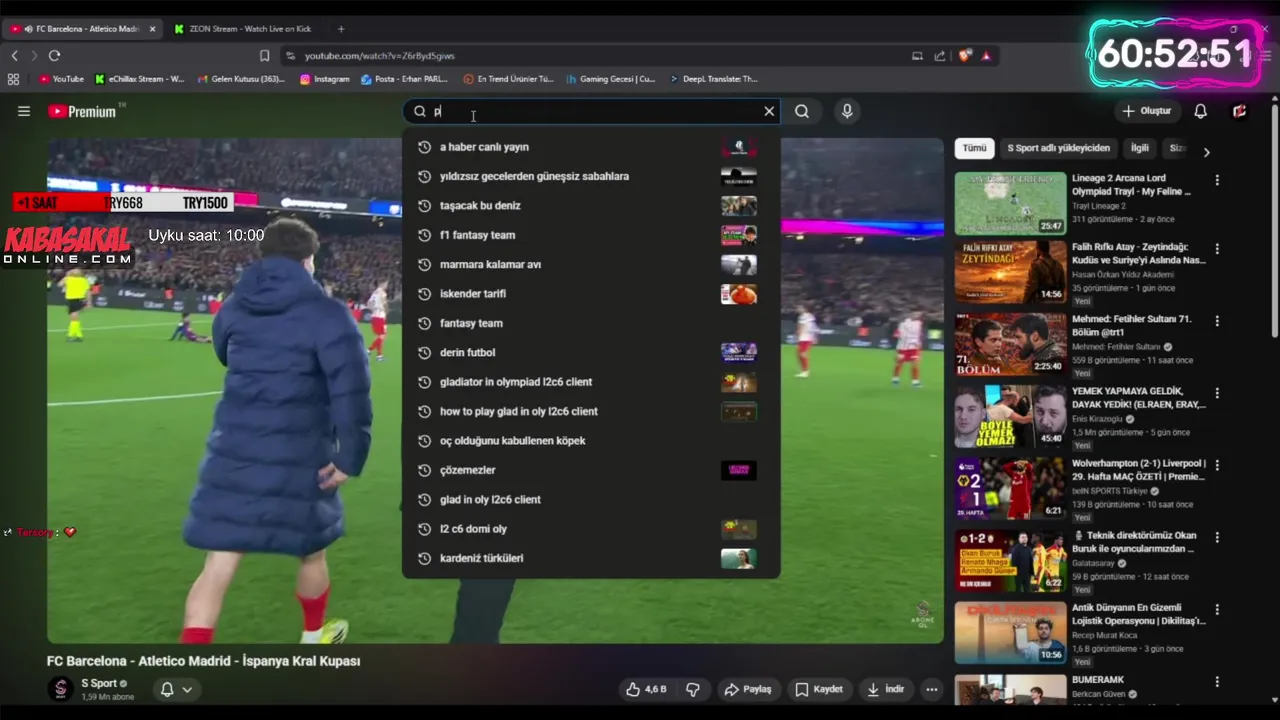Click the magnifier search submit button

pos(802,111)
